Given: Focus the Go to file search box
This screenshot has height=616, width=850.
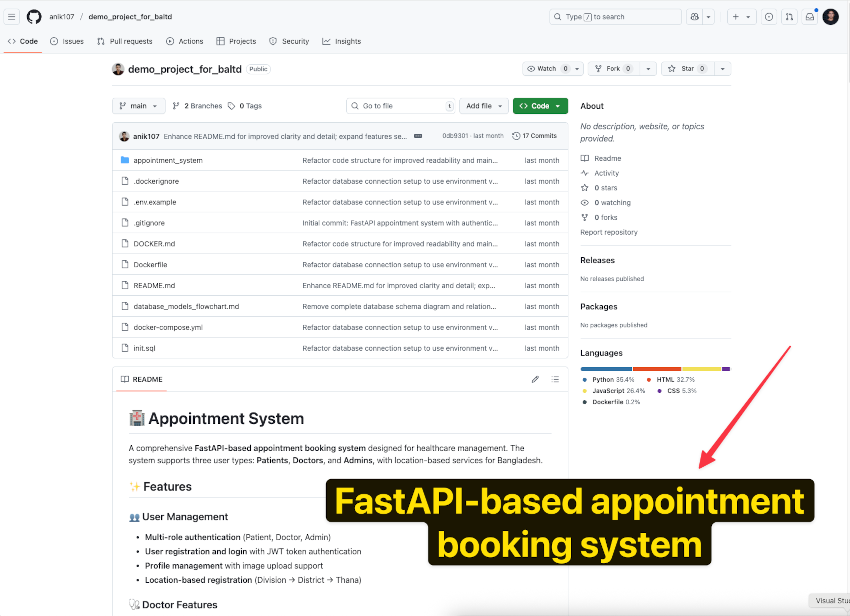Looking at the screenshot, I should tap(400, 106).
